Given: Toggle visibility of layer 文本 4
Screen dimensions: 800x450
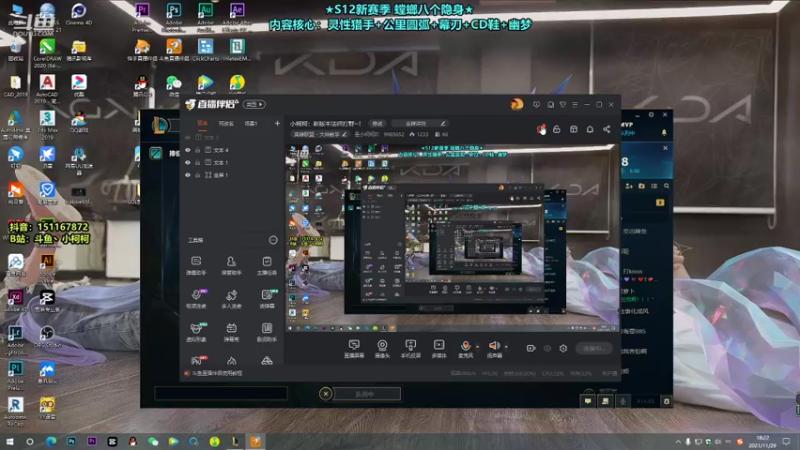Looking at the screenshot, I should (x=188, y=150).
